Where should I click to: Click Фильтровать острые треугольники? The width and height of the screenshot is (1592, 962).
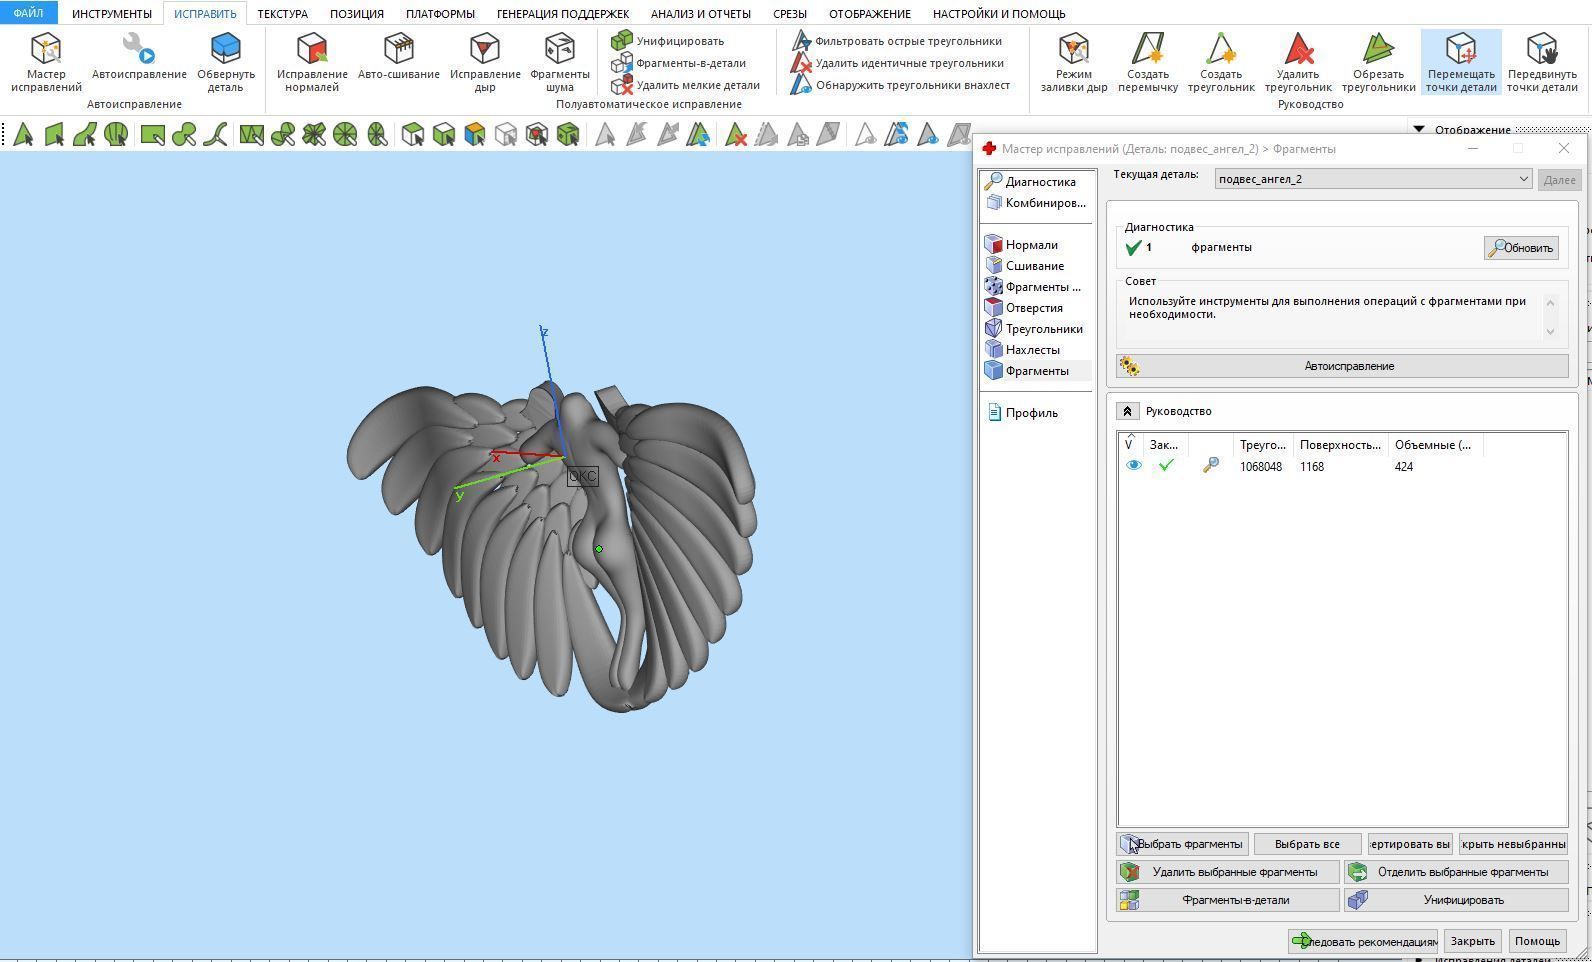[x=897, y=41]
